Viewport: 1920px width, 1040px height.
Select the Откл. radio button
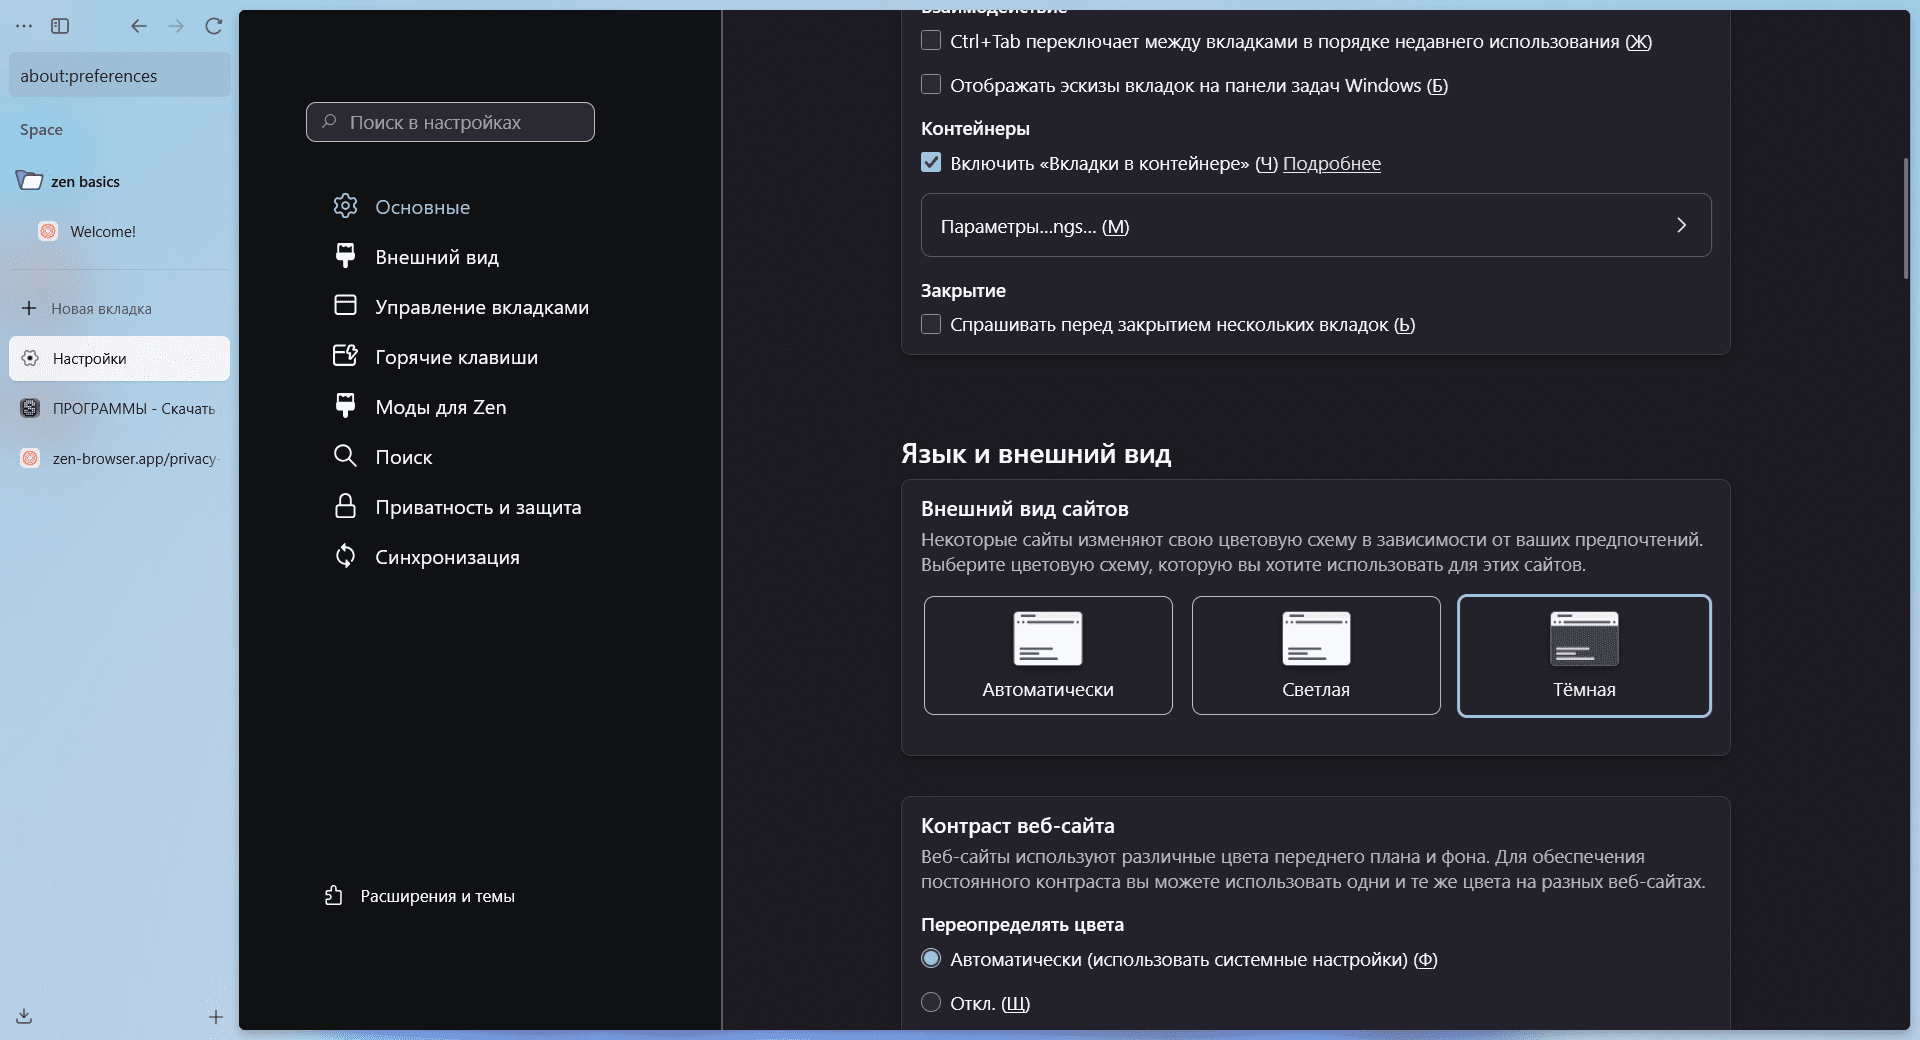[931, 1003]
